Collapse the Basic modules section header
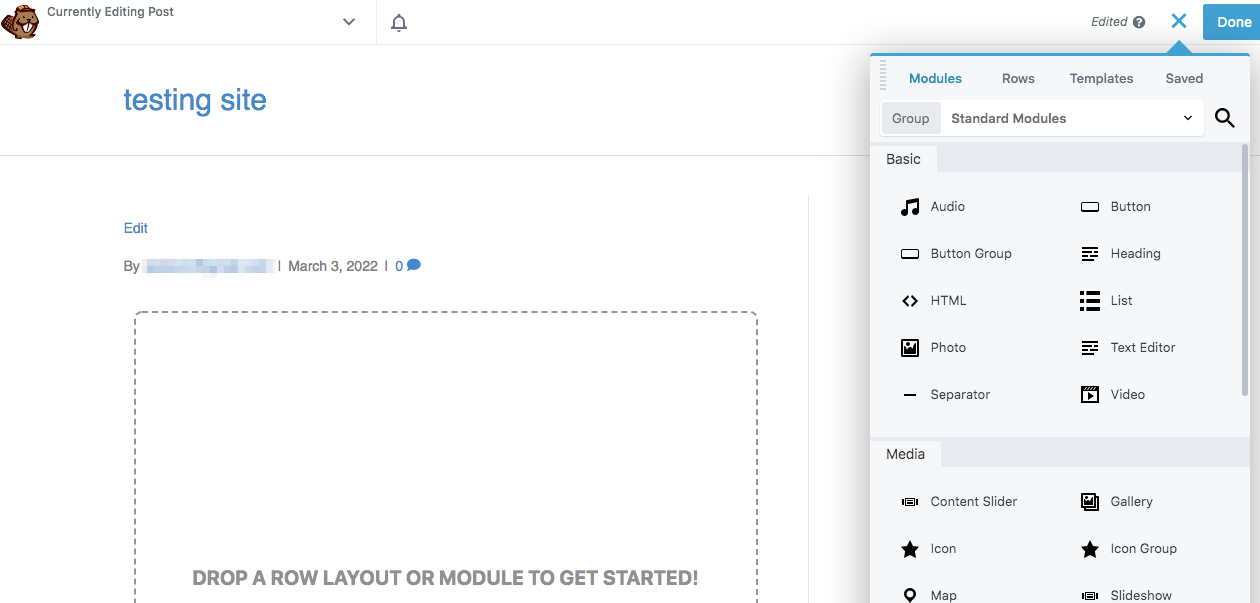This screenshot has height=603, width=1260. 903,159
